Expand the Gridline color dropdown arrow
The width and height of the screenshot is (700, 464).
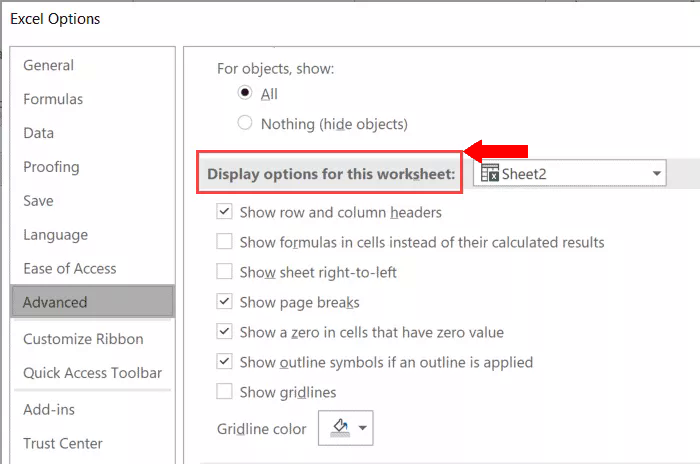coord(362,428)
